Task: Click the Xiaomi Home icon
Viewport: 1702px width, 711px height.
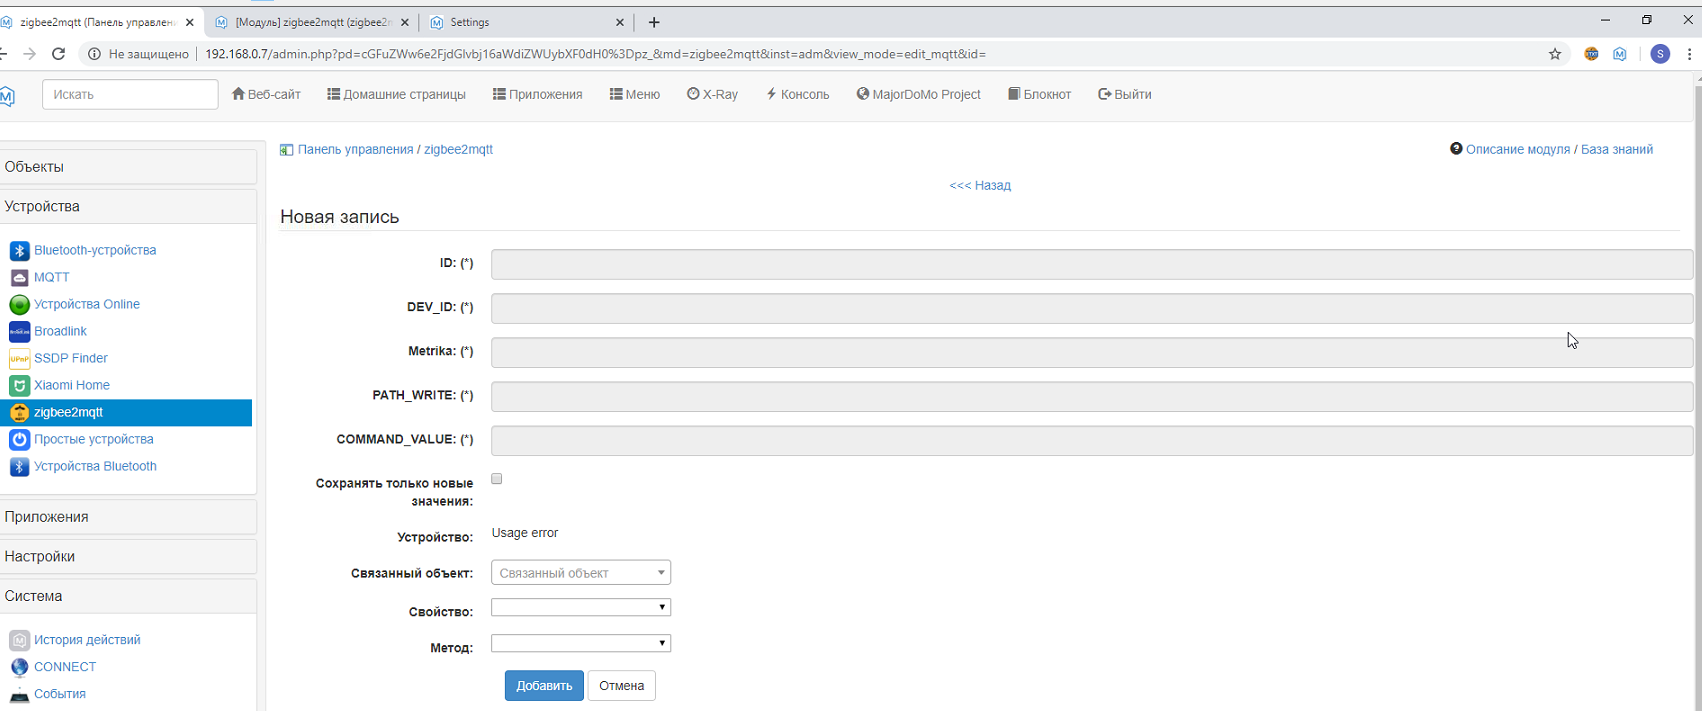Action: point(19,385)
